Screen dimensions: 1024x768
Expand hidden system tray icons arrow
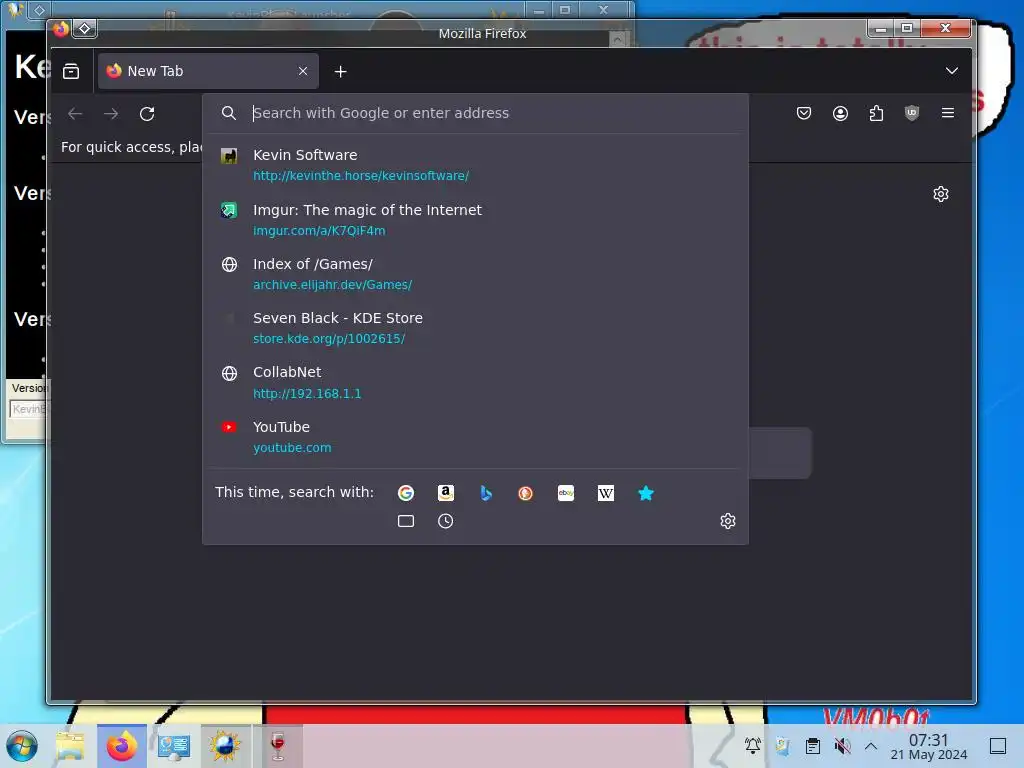coord(871,745)
